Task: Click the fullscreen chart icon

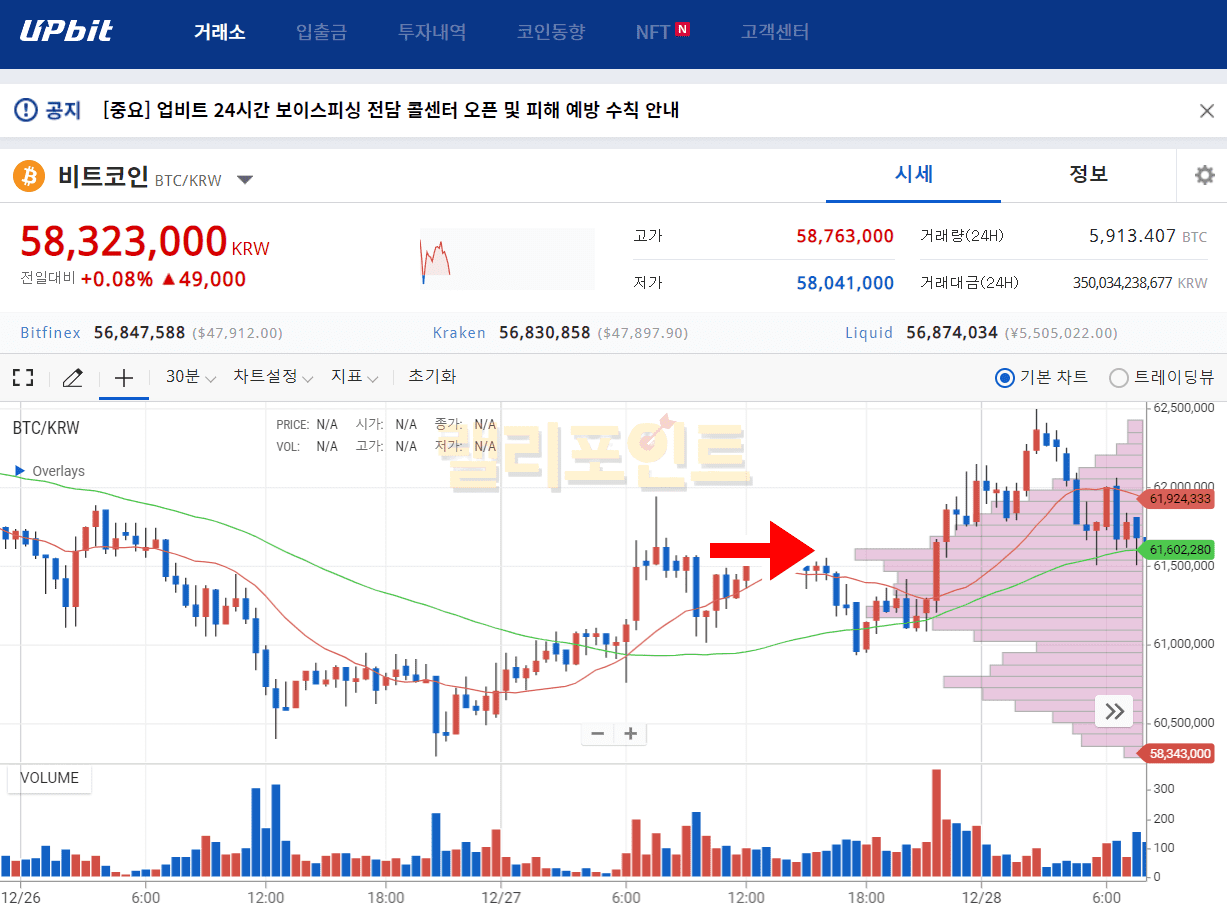Action: tap(23, 377)
